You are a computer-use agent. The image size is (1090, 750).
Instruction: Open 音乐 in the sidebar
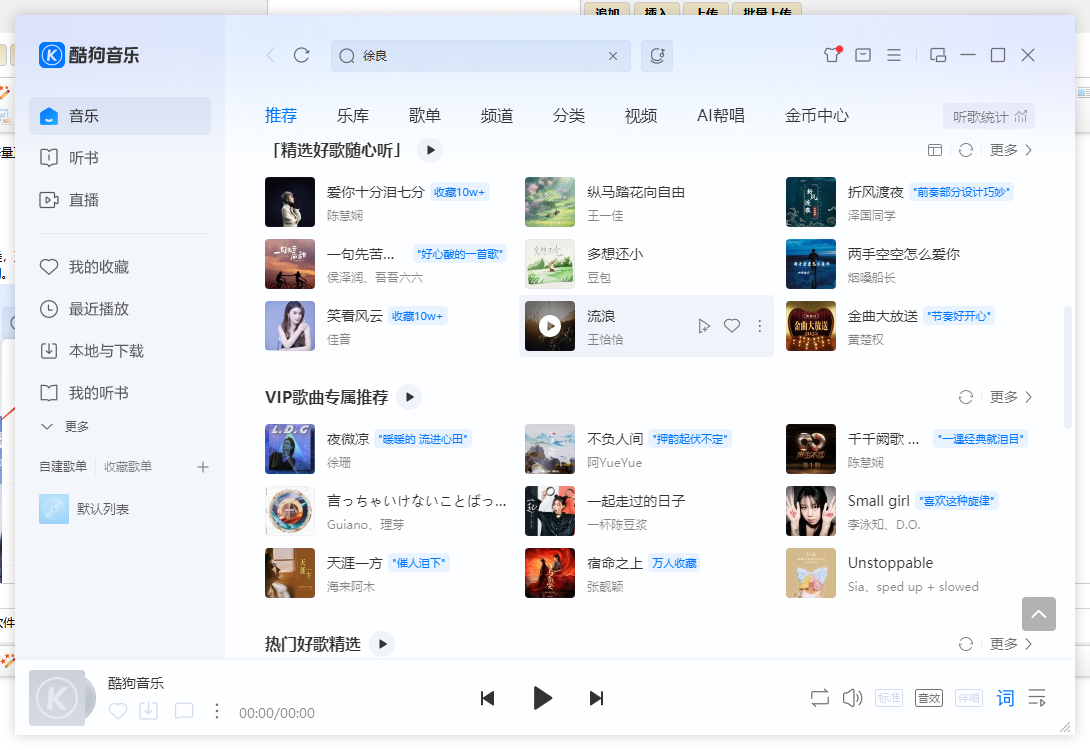click(x=120, y=116)
